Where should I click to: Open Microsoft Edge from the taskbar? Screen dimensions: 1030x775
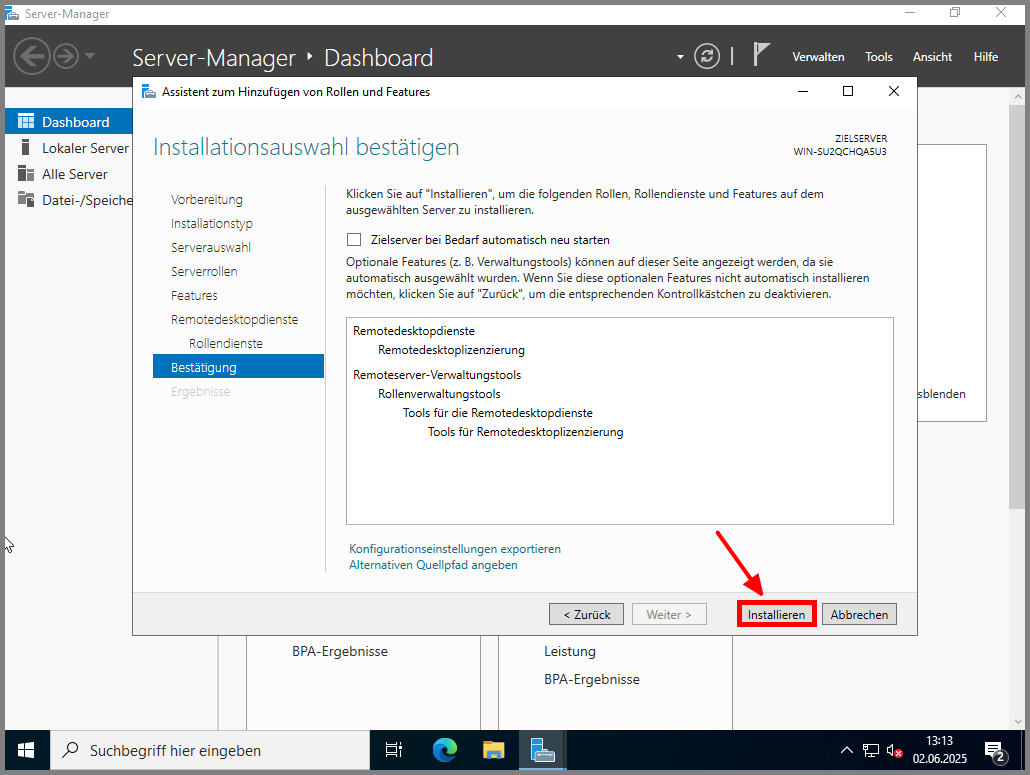(444, 750)
